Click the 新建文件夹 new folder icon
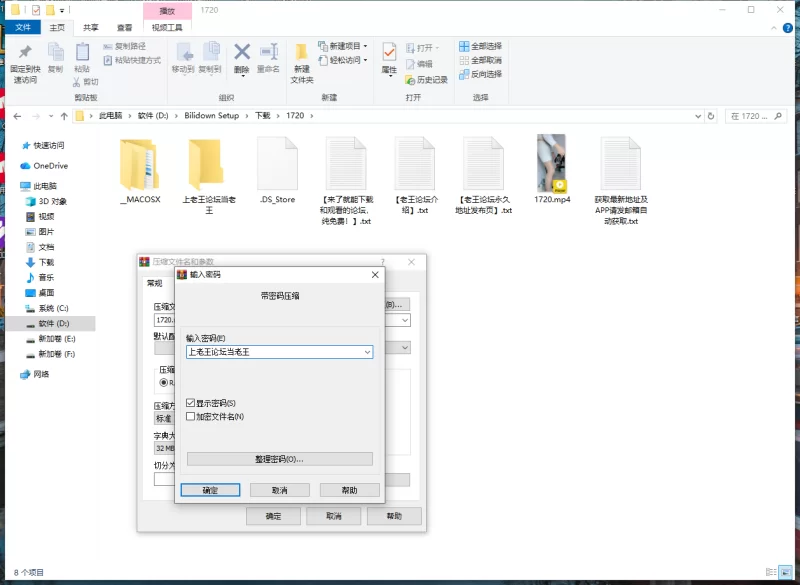 tap(302, 53)
